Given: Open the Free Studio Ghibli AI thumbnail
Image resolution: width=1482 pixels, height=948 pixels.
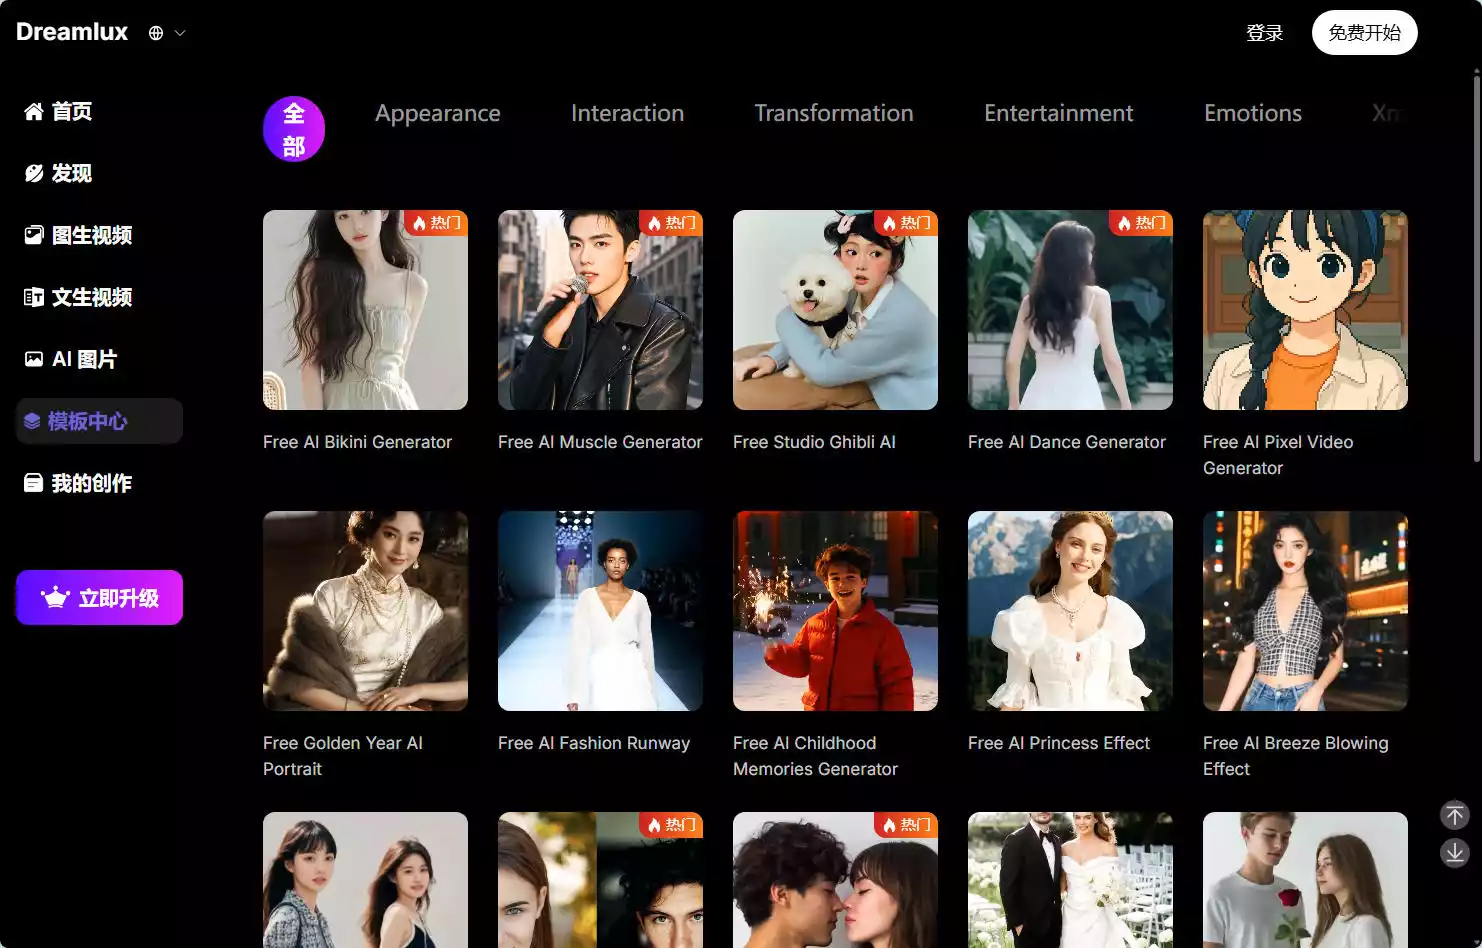Looking at the screenshot, I should 835,310.
